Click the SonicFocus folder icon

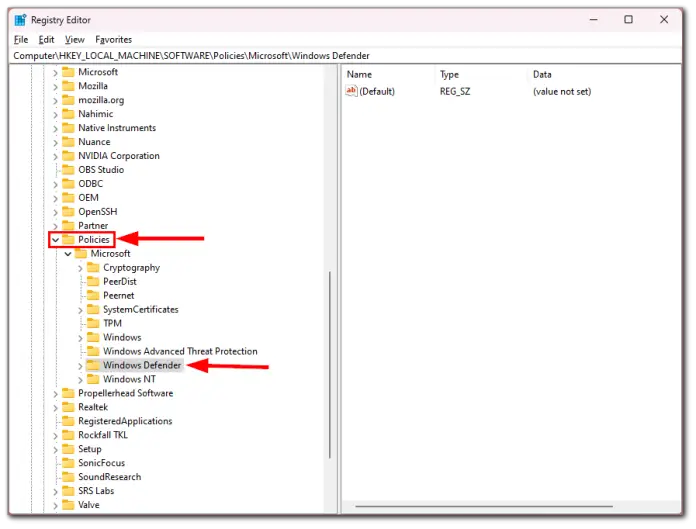[68, 463]
